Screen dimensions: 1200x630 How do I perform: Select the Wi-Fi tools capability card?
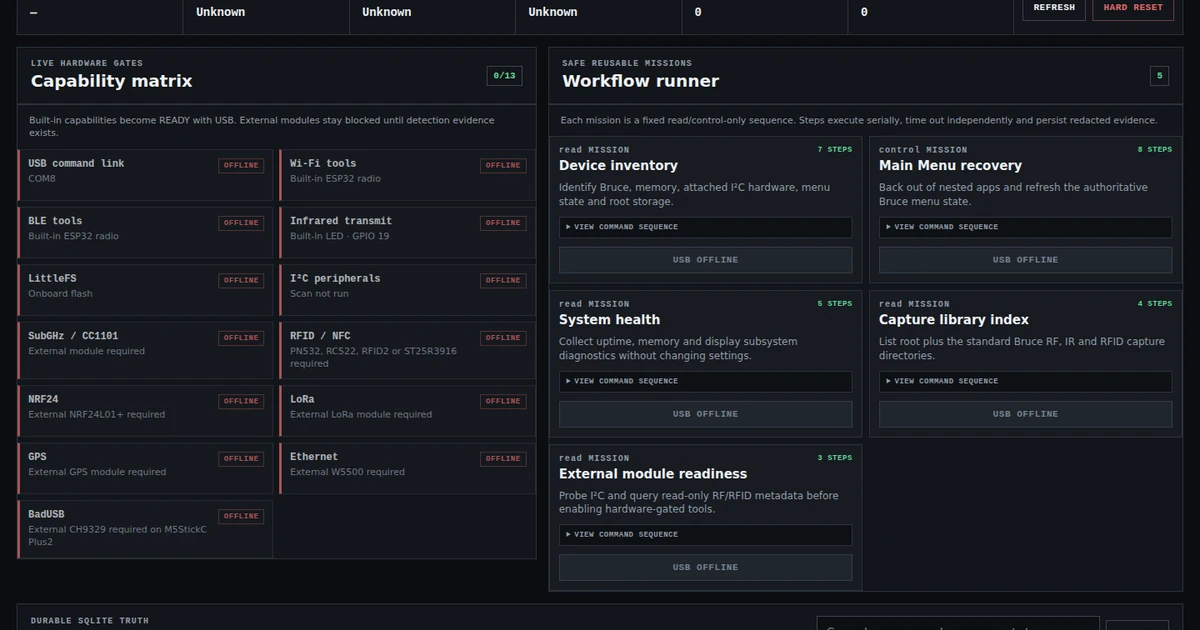coord(407,176)
